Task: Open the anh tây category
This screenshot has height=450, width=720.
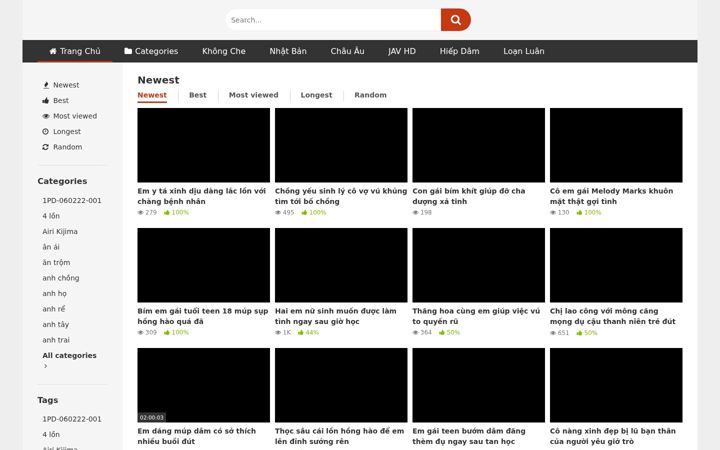Action: click(x=56, y=325)
